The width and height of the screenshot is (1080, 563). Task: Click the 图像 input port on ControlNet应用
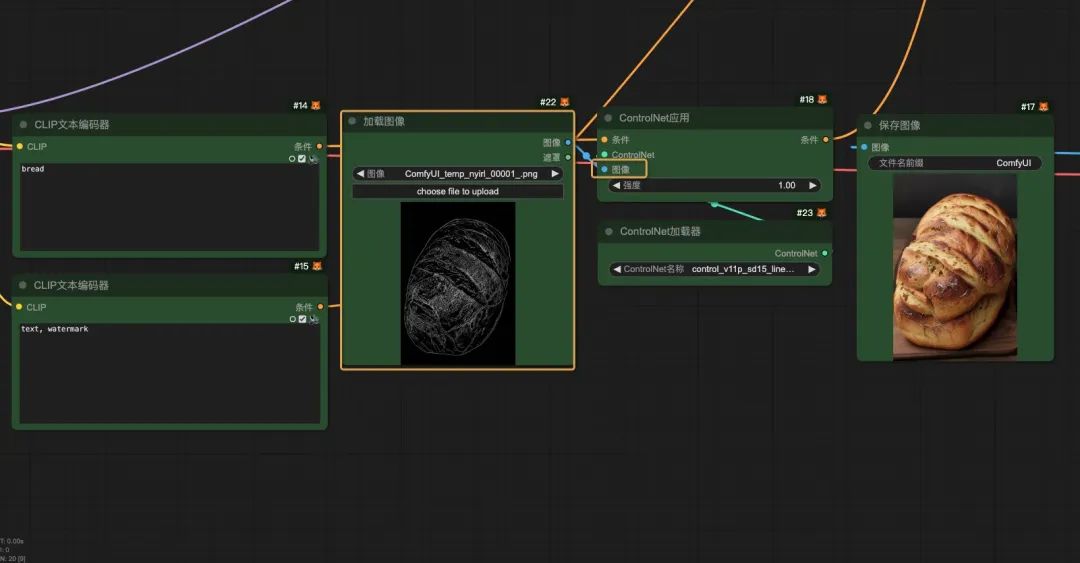(605, 170)
